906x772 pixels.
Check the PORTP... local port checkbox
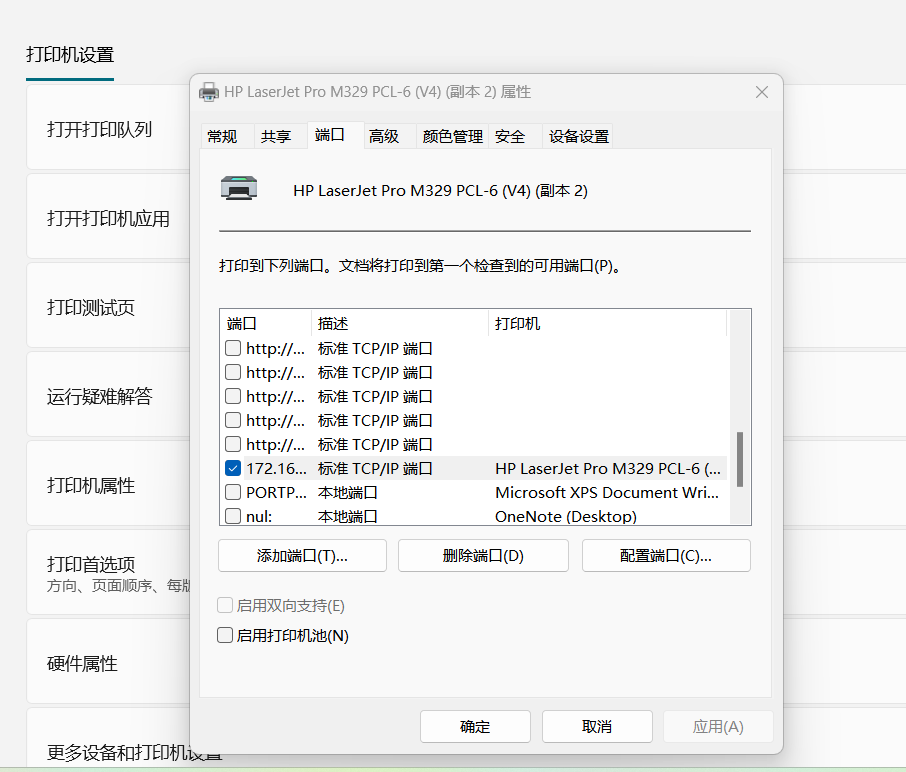point(232,492)
